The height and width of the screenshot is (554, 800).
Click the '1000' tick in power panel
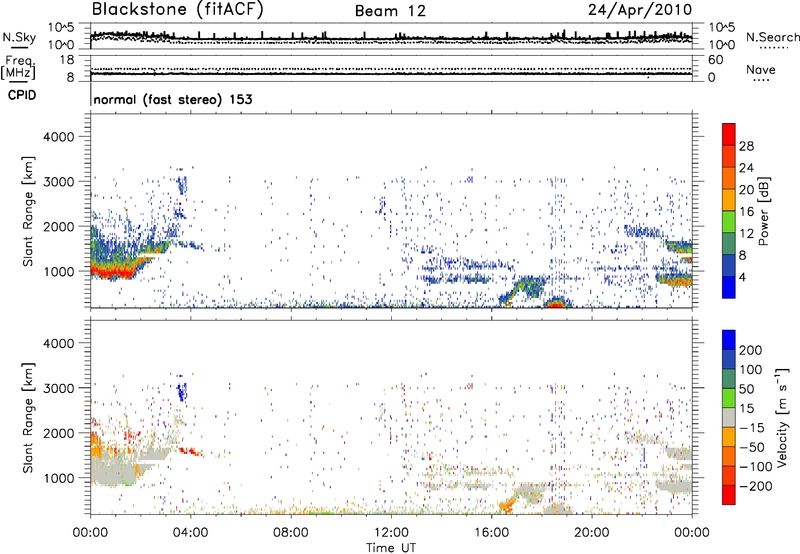58,271
